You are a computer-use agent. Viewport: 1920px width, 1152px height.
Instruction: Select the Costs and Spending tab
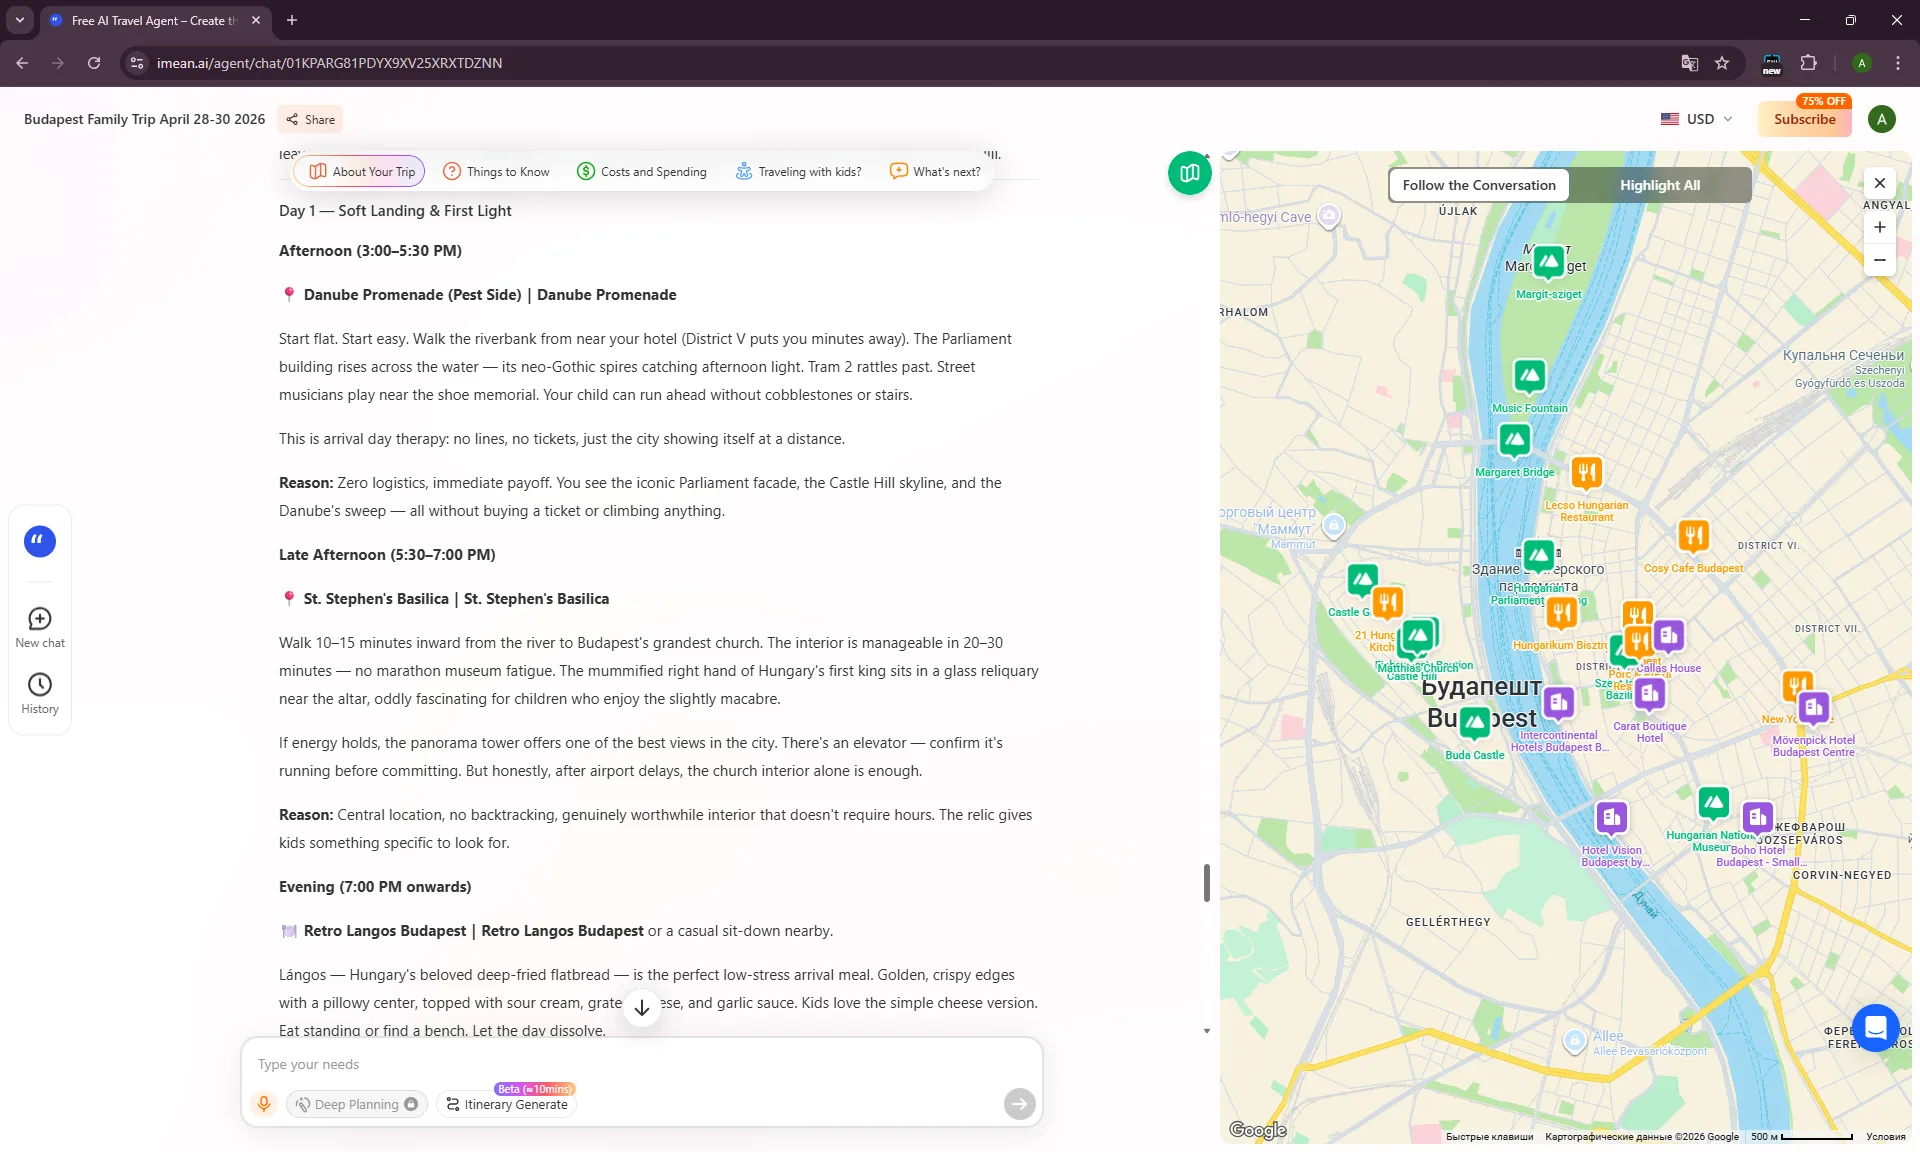click(x=641, y=172)
